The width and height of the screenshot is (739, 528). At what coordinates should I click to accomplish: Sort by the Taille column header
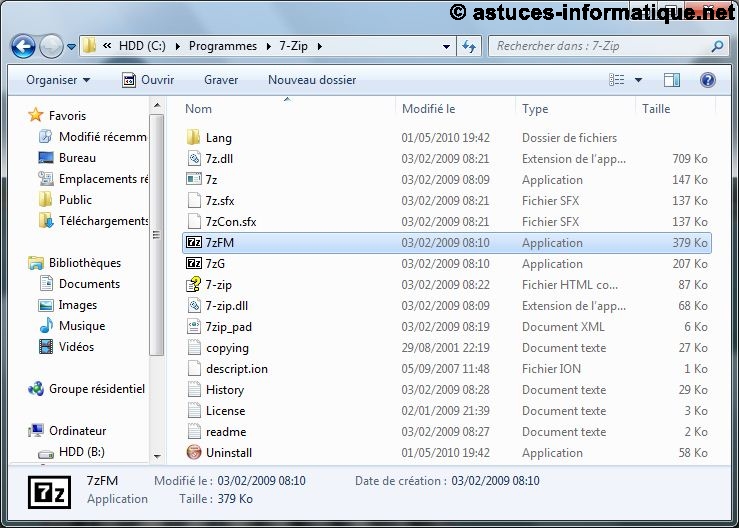coord(676,109)
